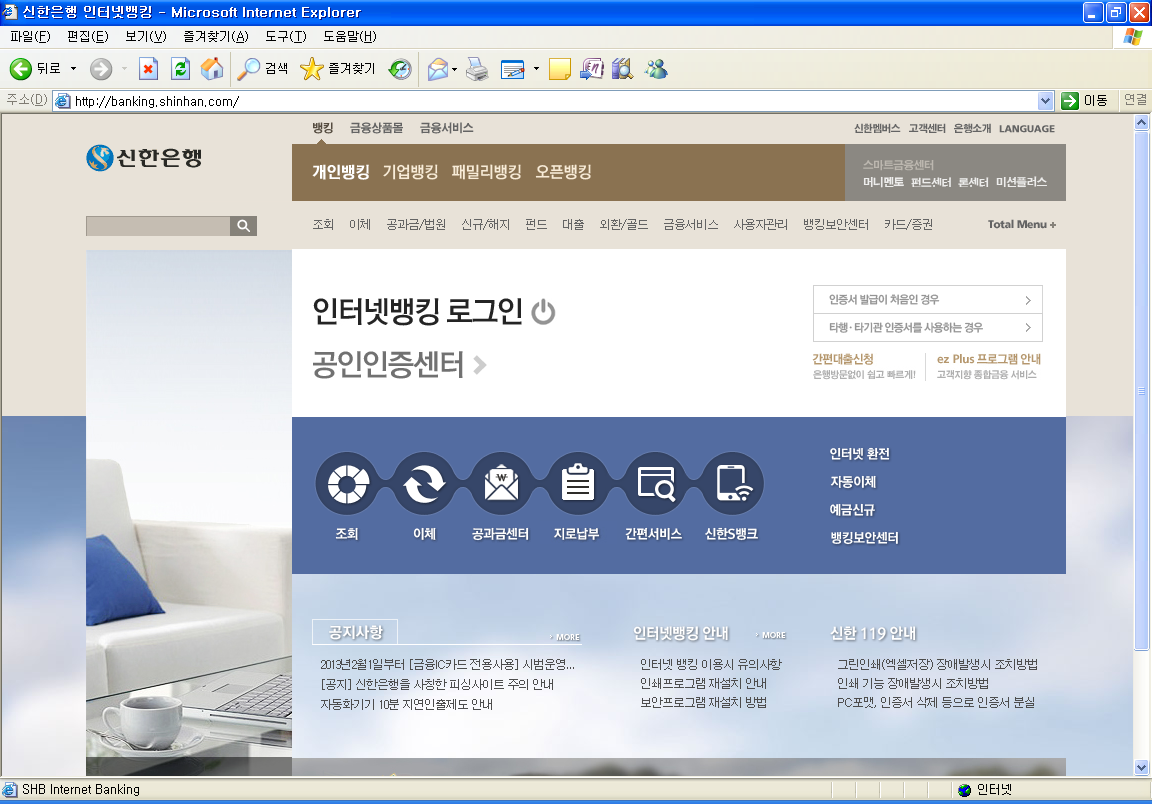Click MORE next to 공지사항
This screenshot has width=1152, height=804.
click(564, 637)
